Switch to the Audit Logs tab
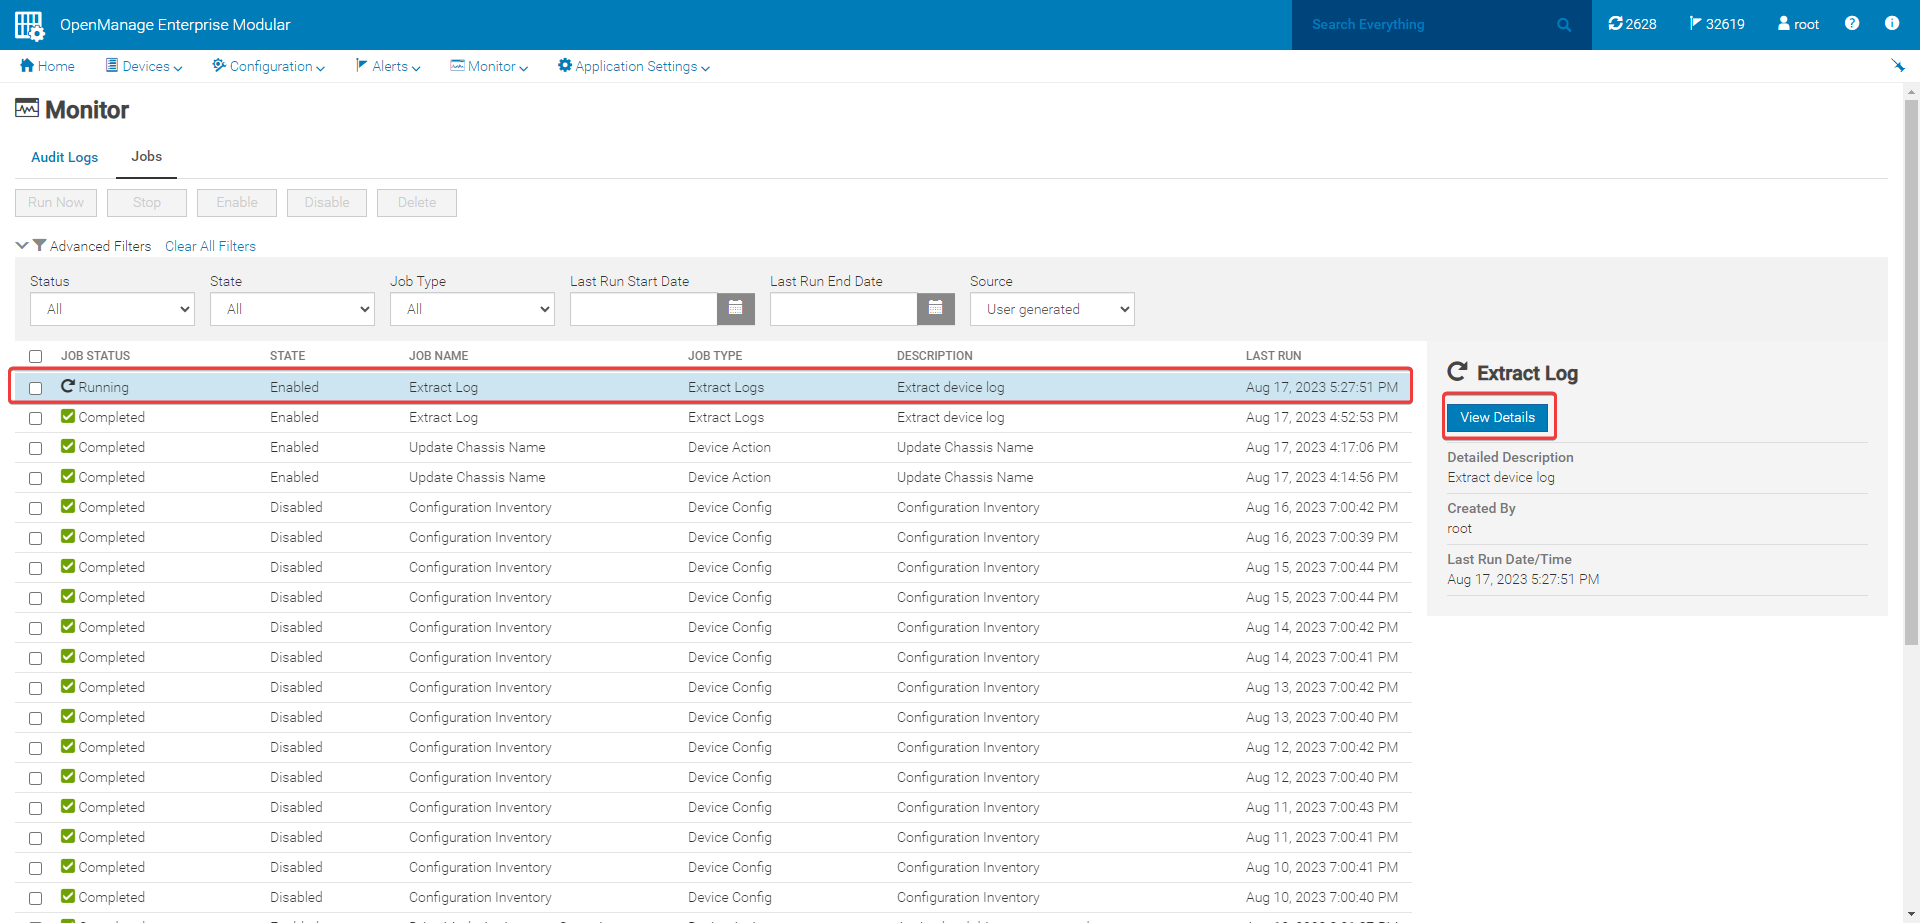Viewport: 1920px width, 923px height. (64, 157)
